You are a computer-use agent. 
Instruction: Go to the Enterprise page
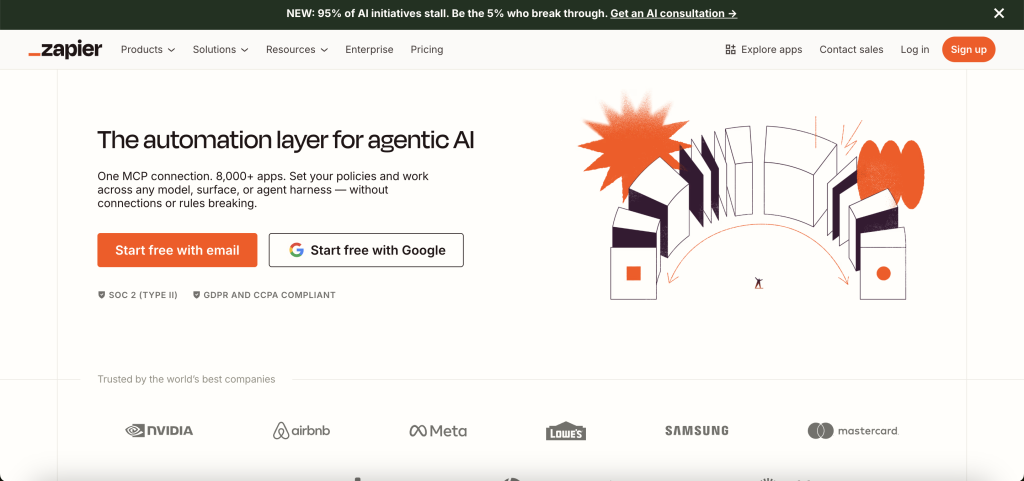(x=369, y=49)
